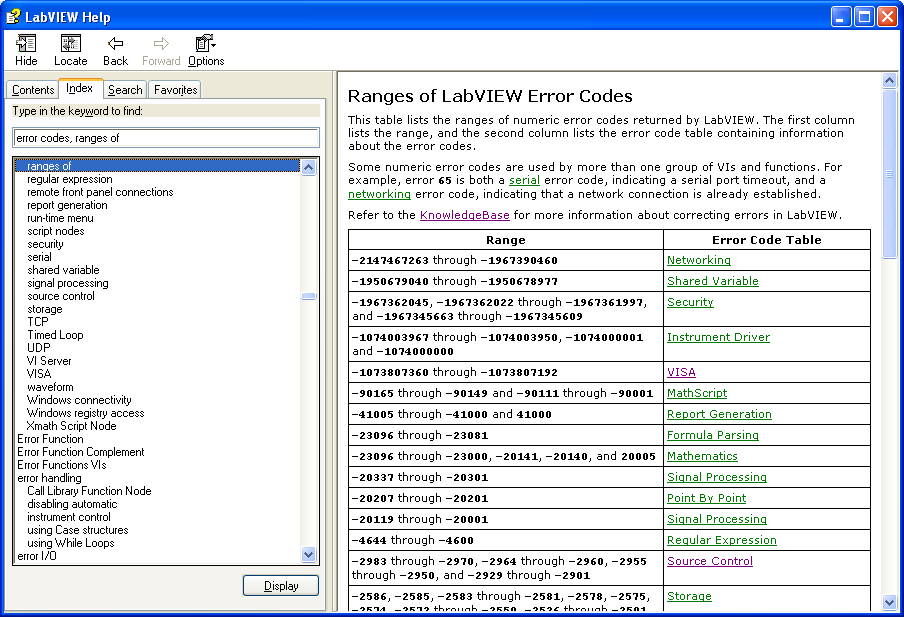Open the Networking error code table link

point(698,260)
